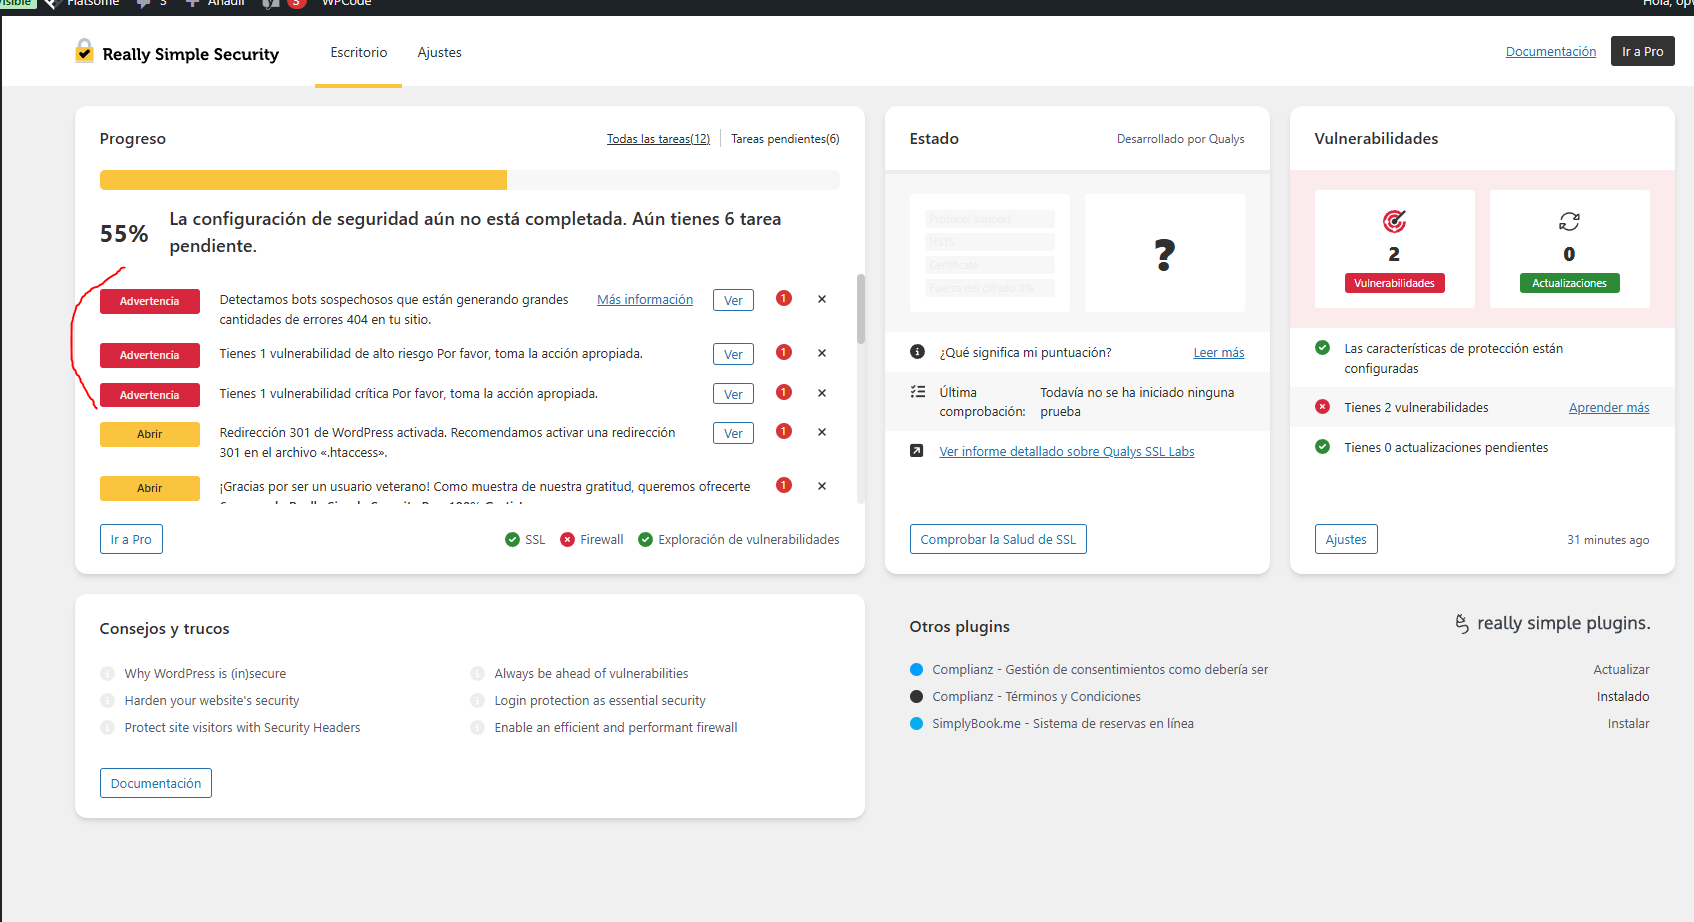Click the dark Ir a Pro header button
Image resolution: width=1694 pixels, height=922 pixels.
pos(1642,51)
